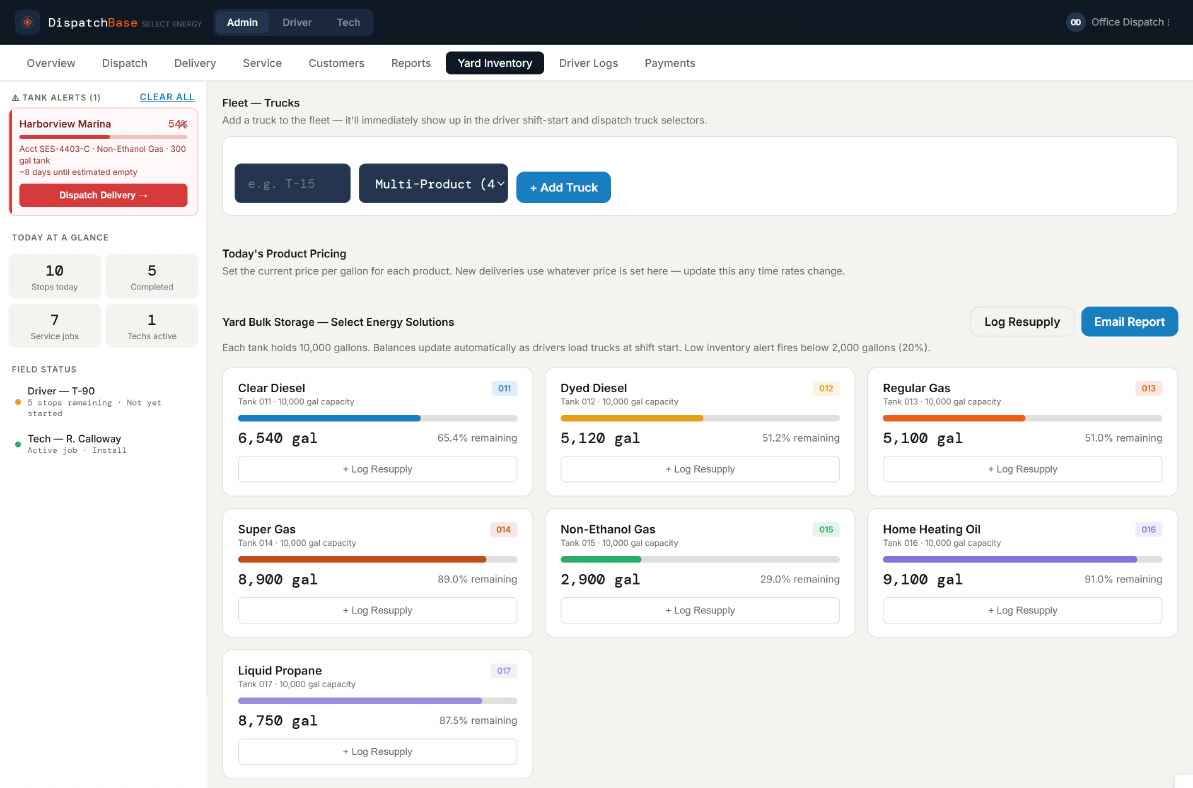Click the Harborview Marina alert title

tap(65, 124)
